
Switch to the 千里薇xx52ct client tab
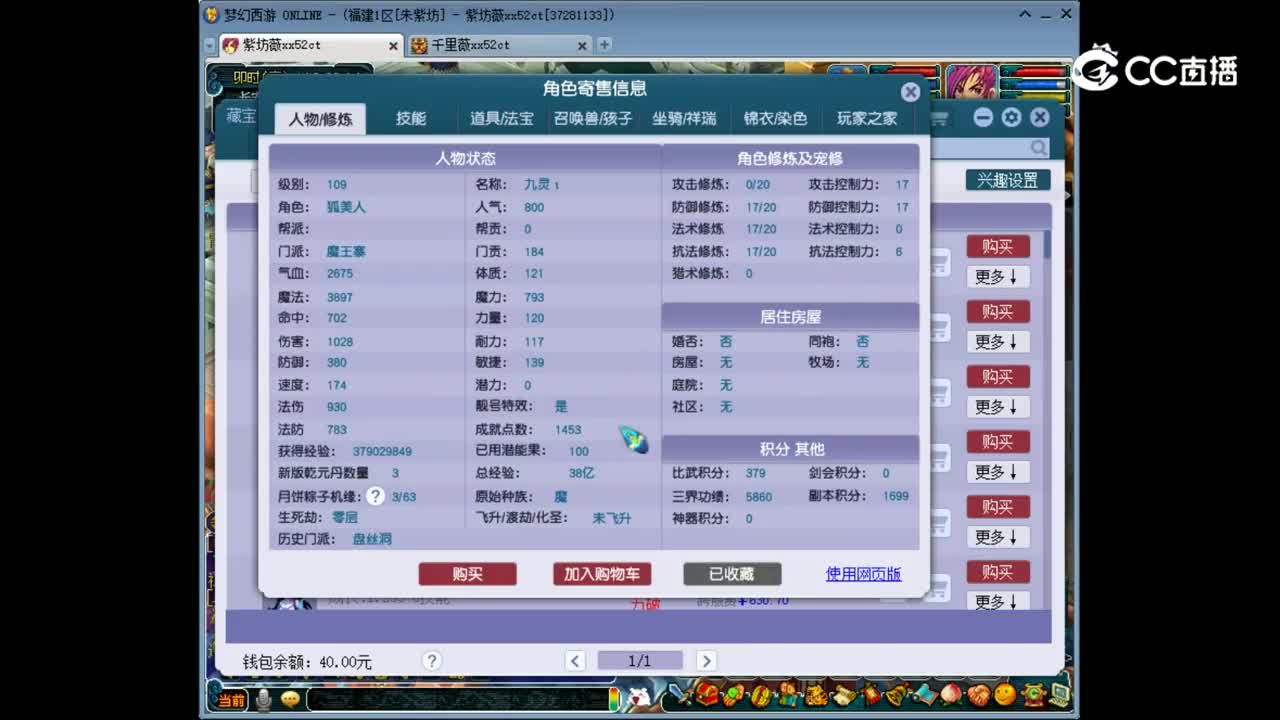(500, 45)
